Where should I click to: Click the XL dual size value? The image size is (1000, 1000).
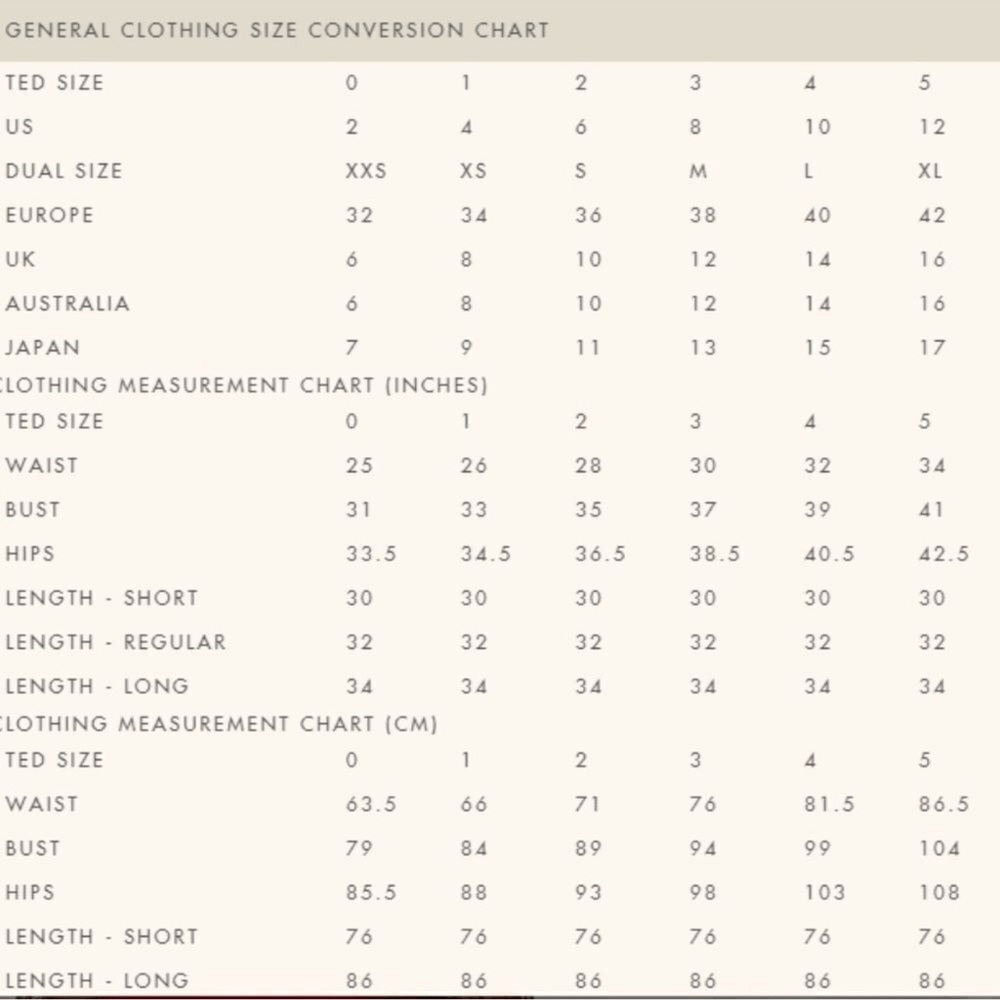pyautogui.click(x=930, y=171)
